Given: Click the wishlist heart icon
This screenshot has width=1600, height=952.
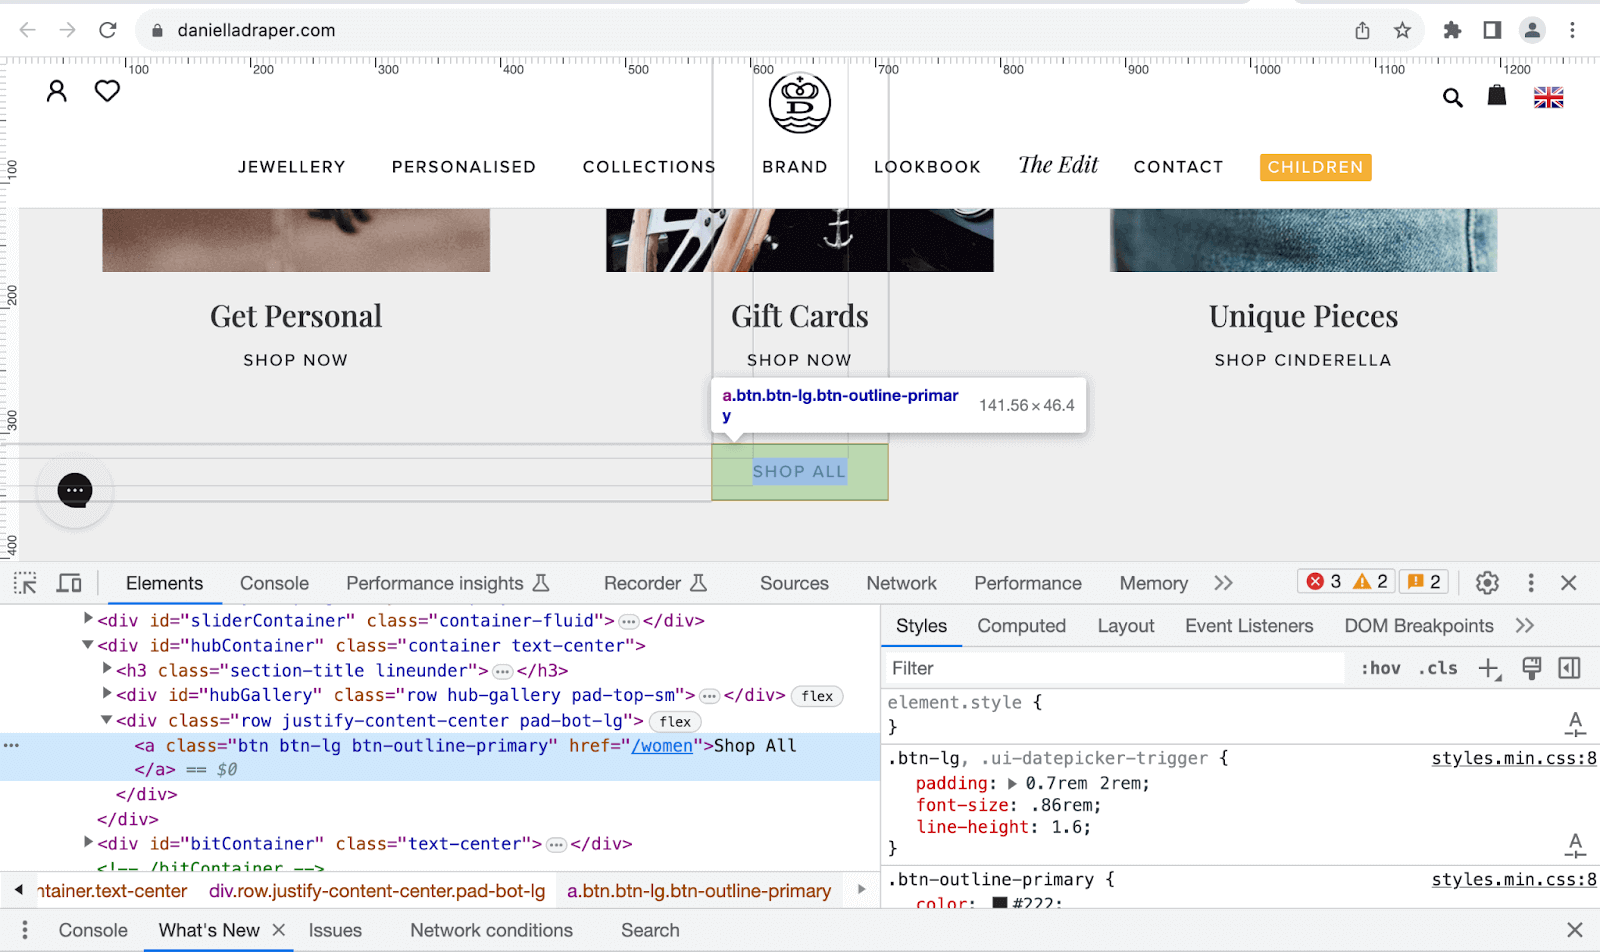Looking at the screenshot, I should point(107,92).
